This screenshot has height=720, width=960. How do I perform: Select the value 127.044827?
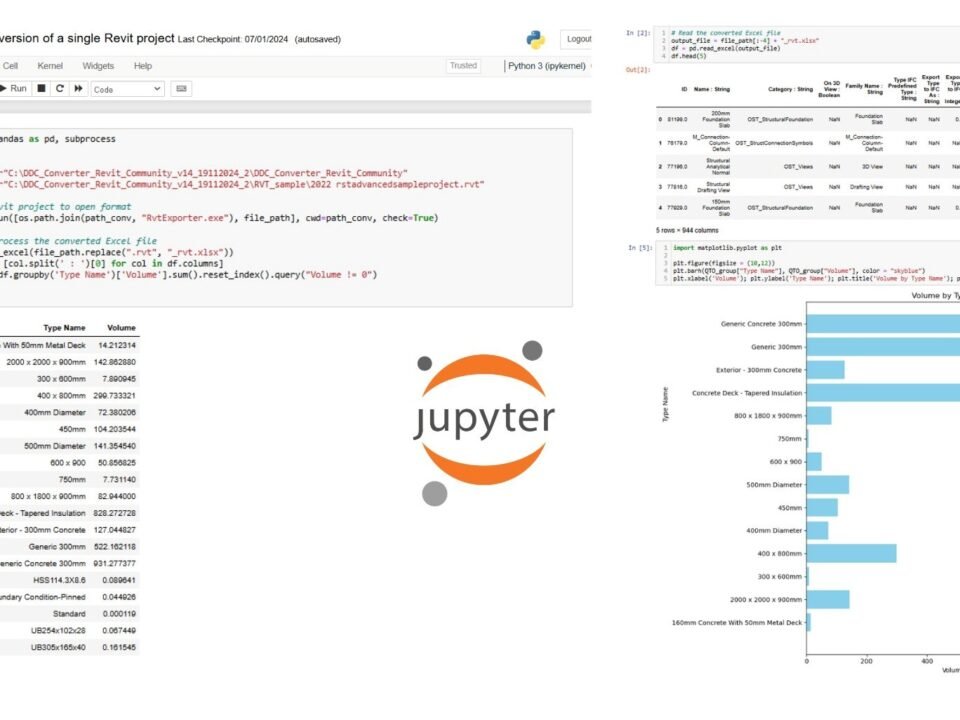coord(114,530)
